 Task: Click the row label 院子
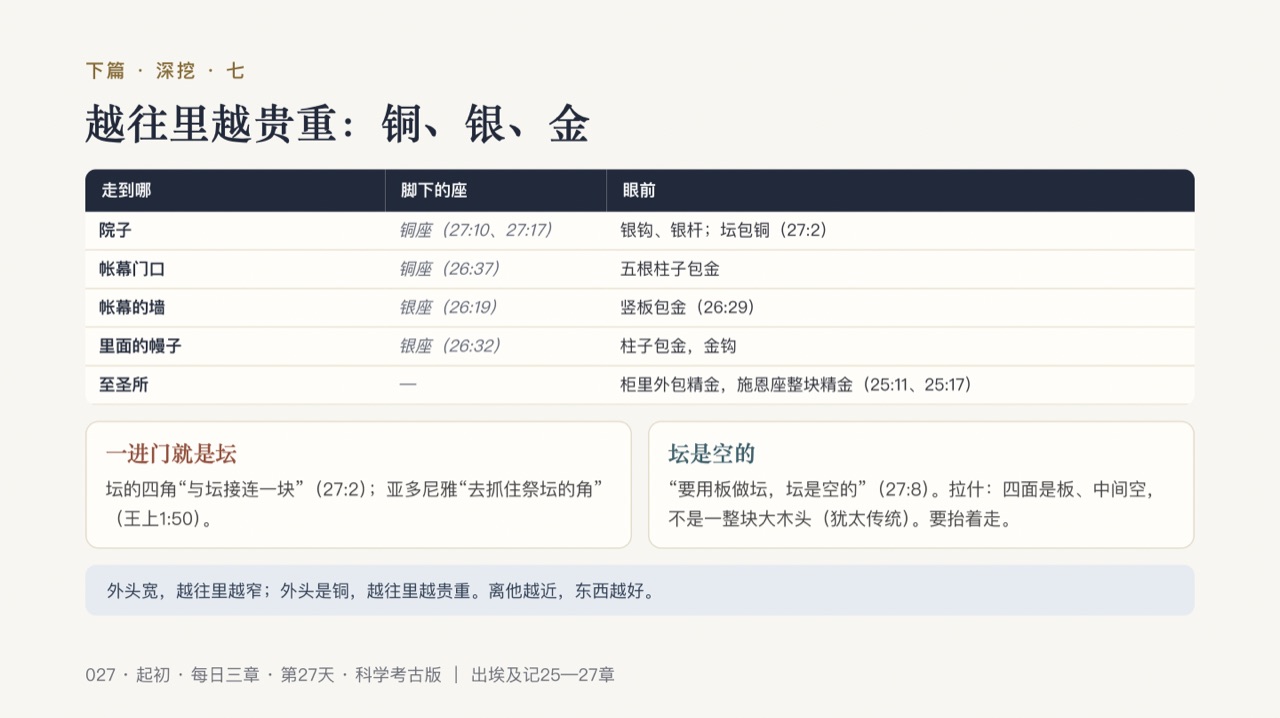pyautogui.click(x=115, y=230)
